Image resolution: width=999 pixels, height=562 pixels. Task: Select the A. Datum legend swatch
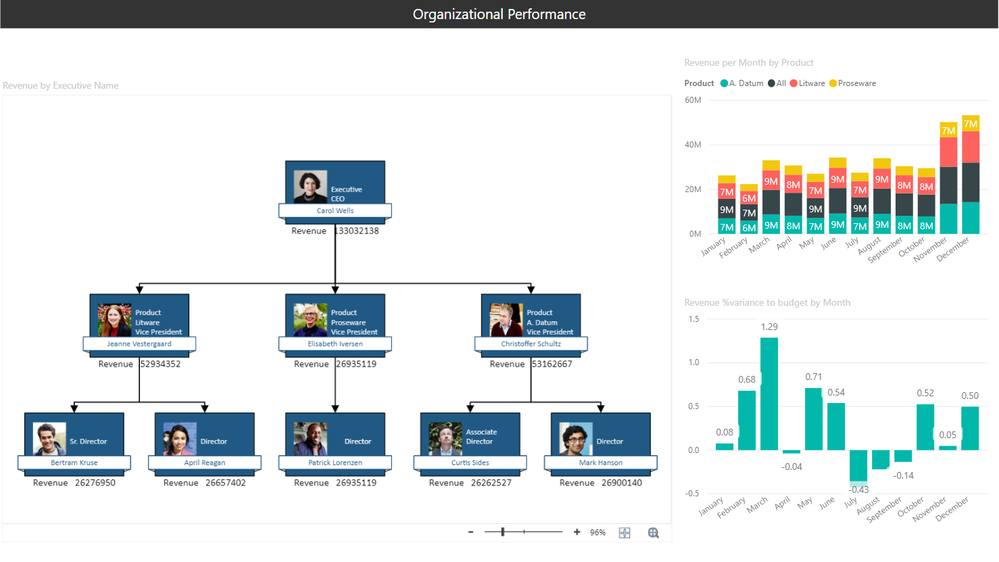pyautogui.click(x=724, y=83)
